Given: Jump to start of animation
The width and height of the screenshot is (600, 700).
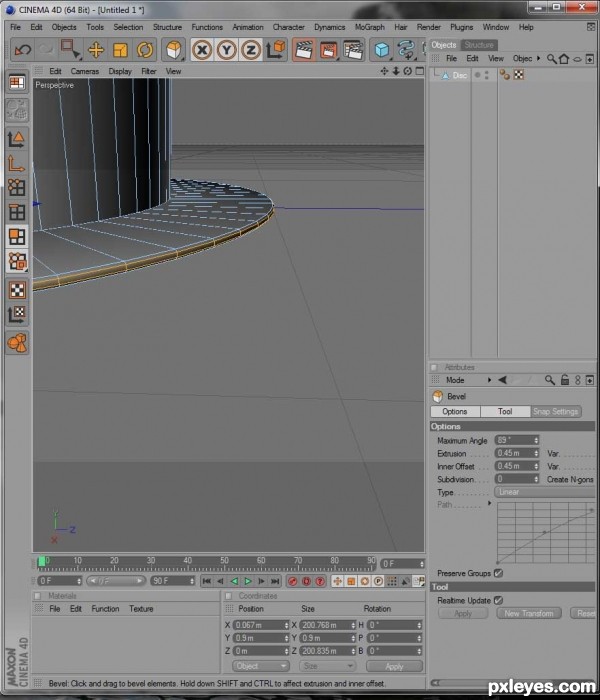Looking at the screenshot, I should 207,581.
